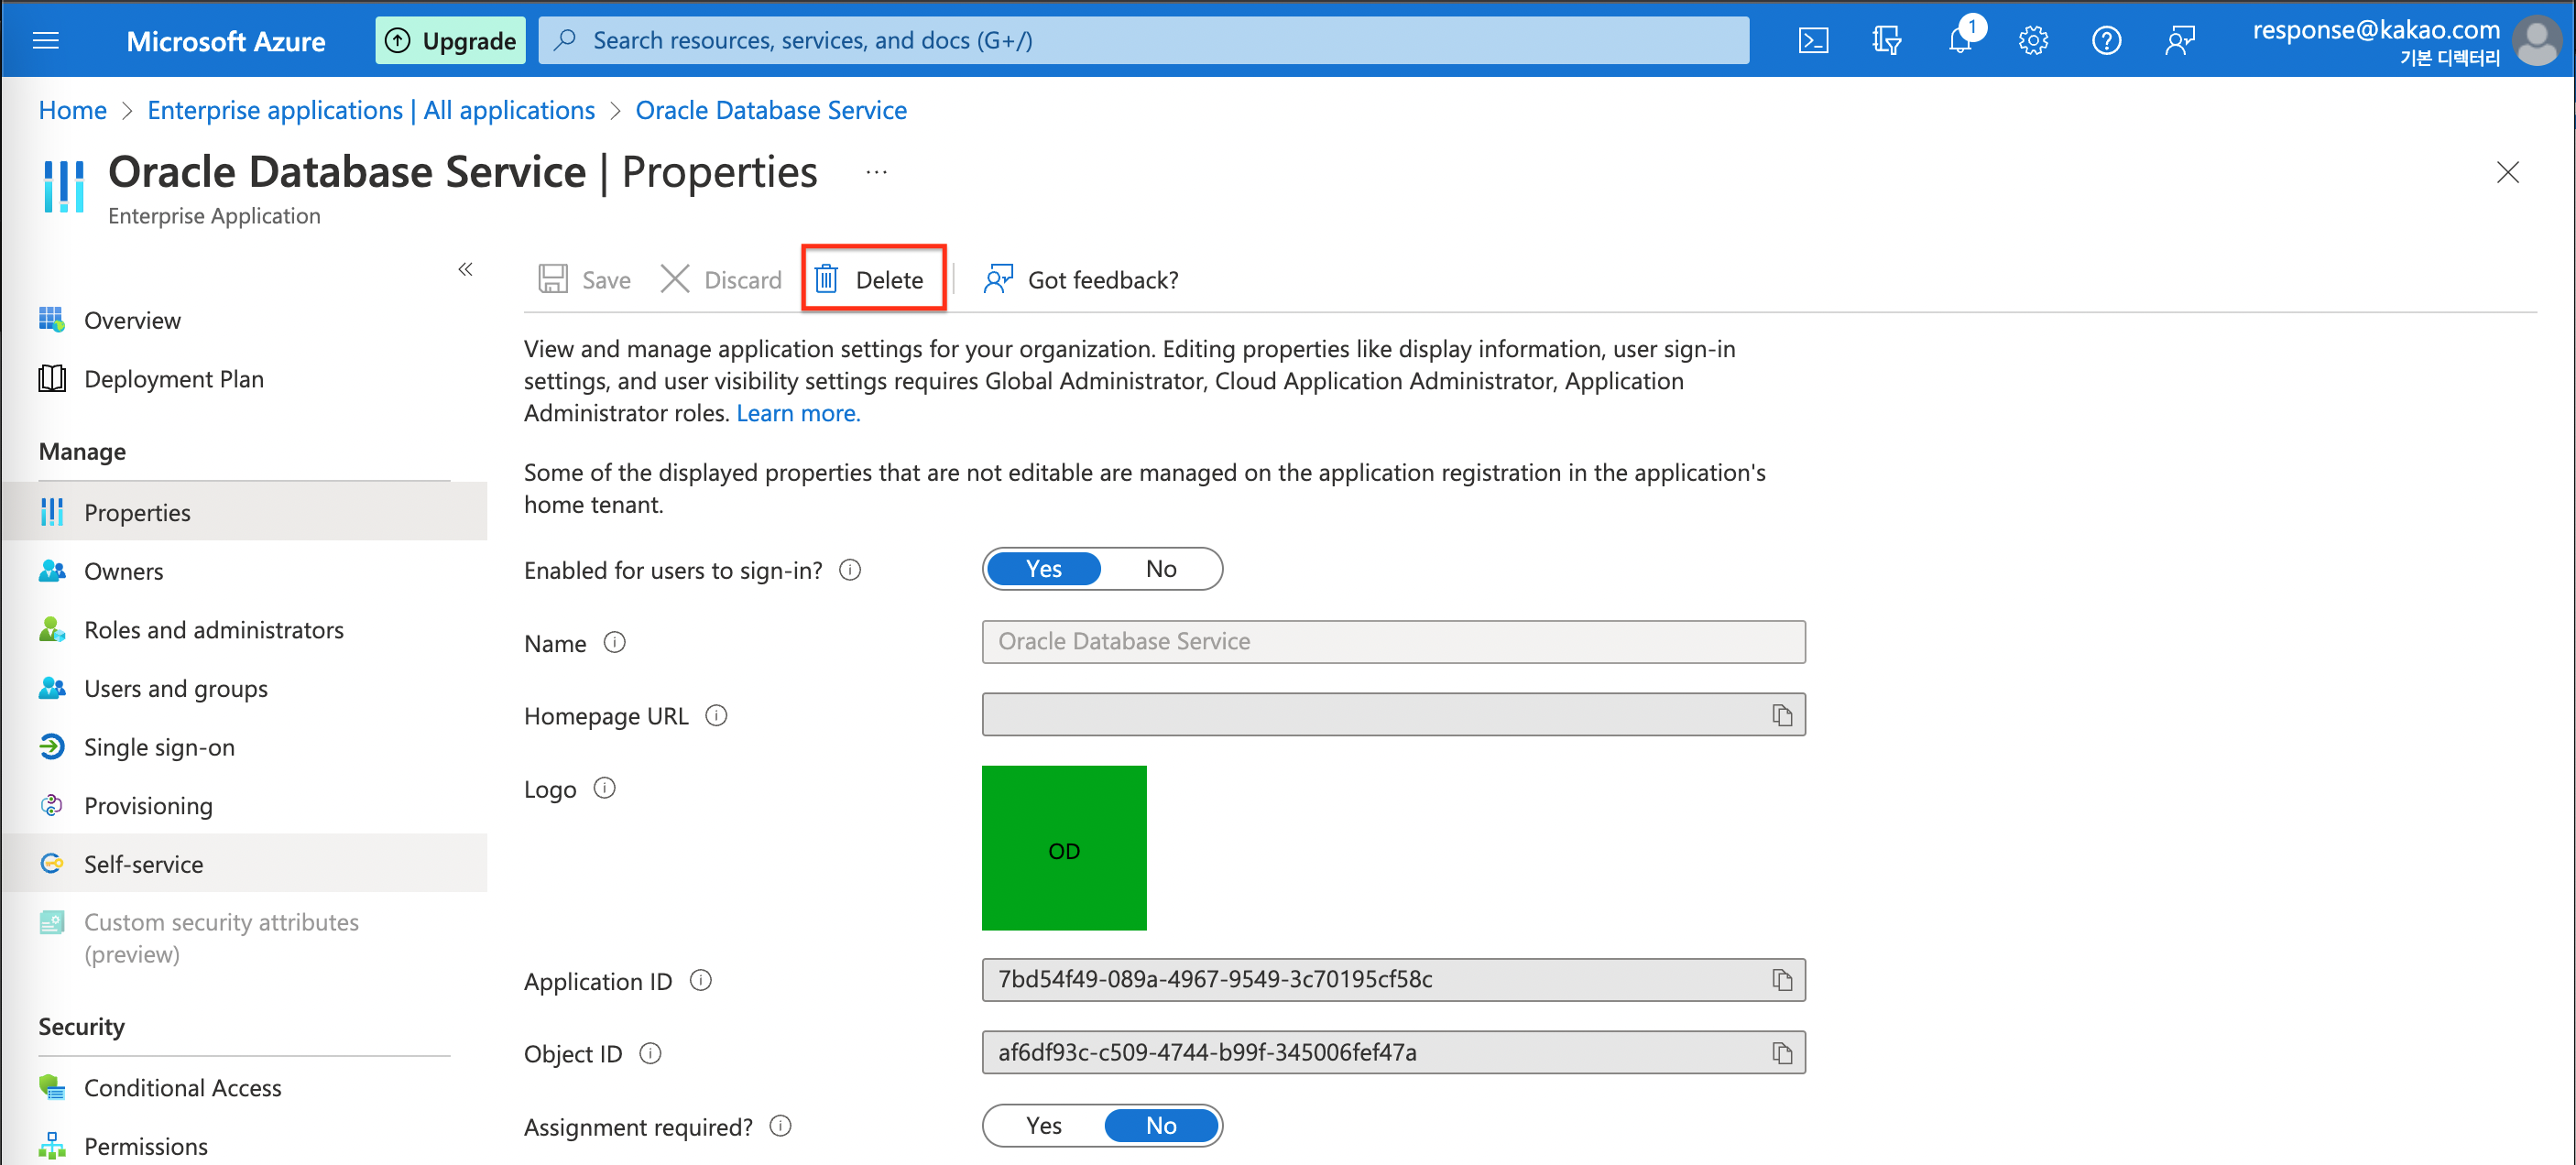Show info tooltip for Logo
The width and height of the screenshot is (2576, 1165).
(604, 788)
